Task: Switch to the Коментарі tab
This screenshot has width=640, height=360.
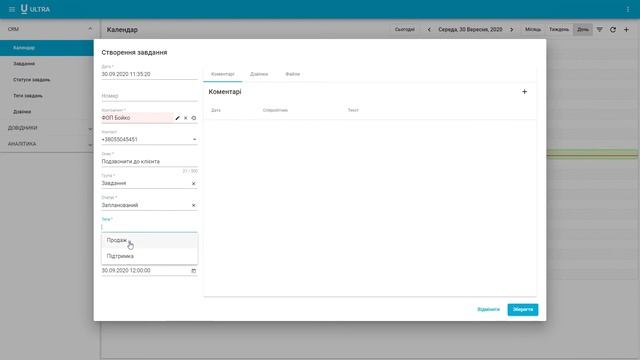Action: click(x=222, y=74)
